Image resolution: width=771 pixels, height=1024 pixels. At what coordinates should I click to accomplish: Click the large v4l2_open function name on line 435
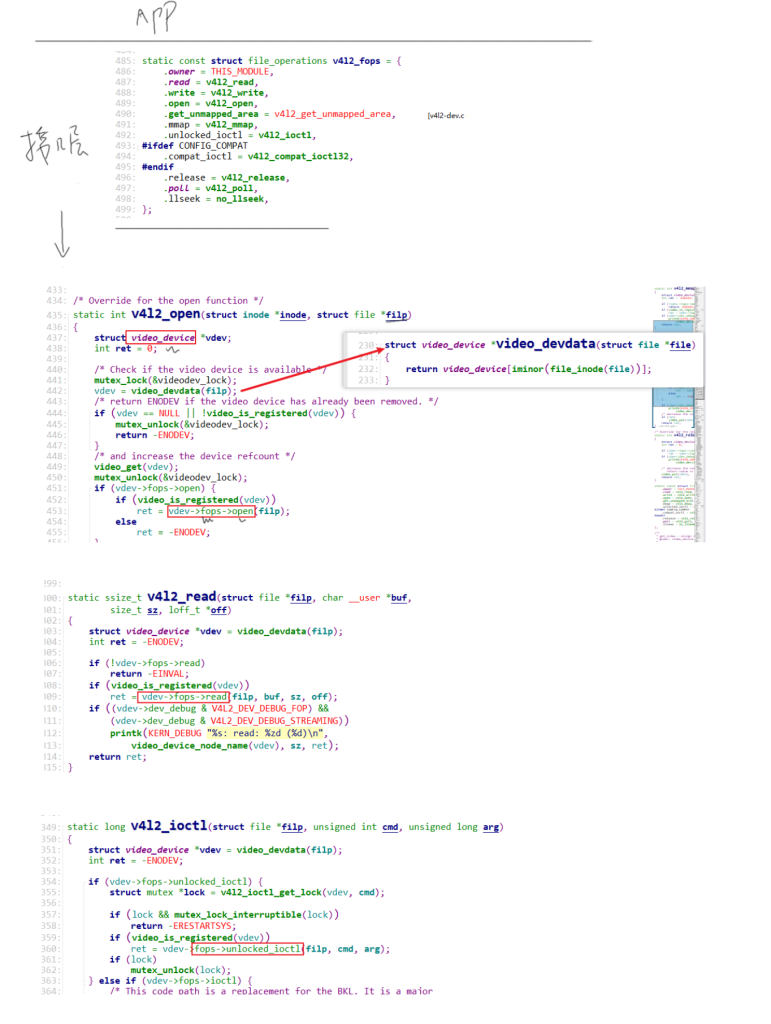pos(166,314)
